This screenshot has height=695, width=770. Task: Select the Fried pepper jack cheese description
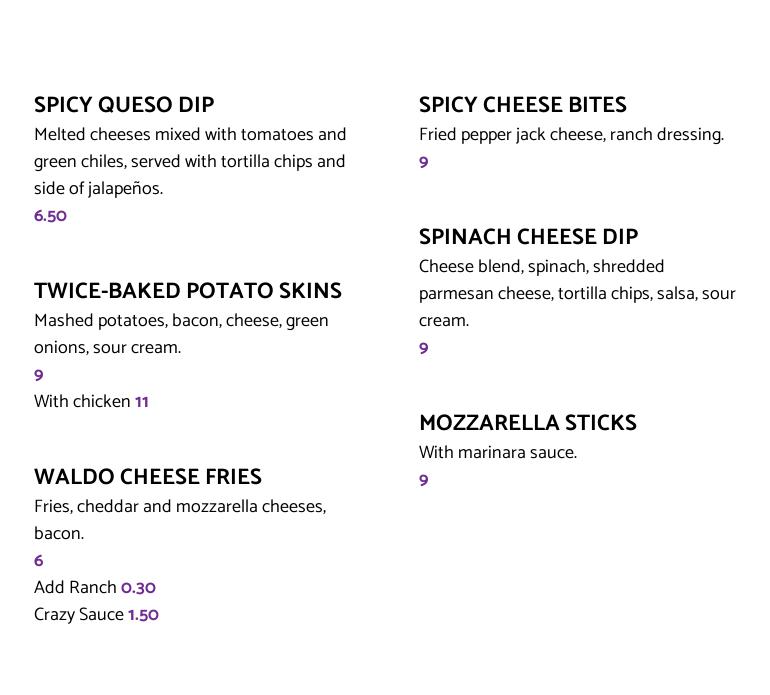pyautogui.click(x=571, y=135)
